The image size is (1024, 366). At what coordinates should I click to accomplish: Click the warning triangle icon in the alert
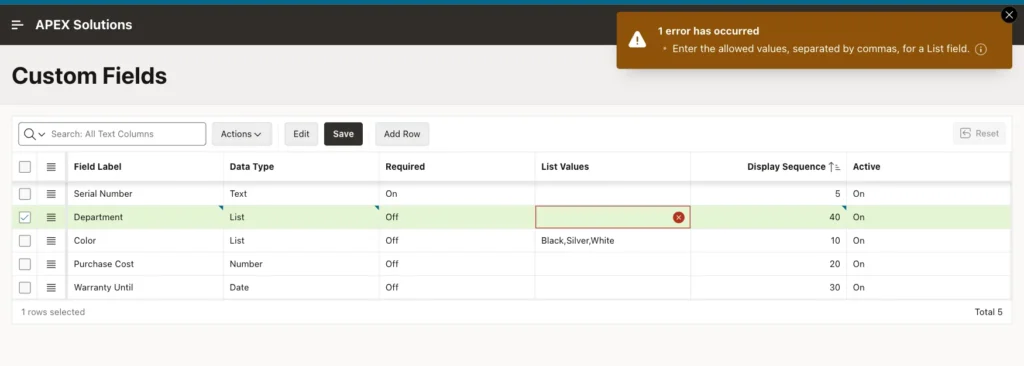637,40
